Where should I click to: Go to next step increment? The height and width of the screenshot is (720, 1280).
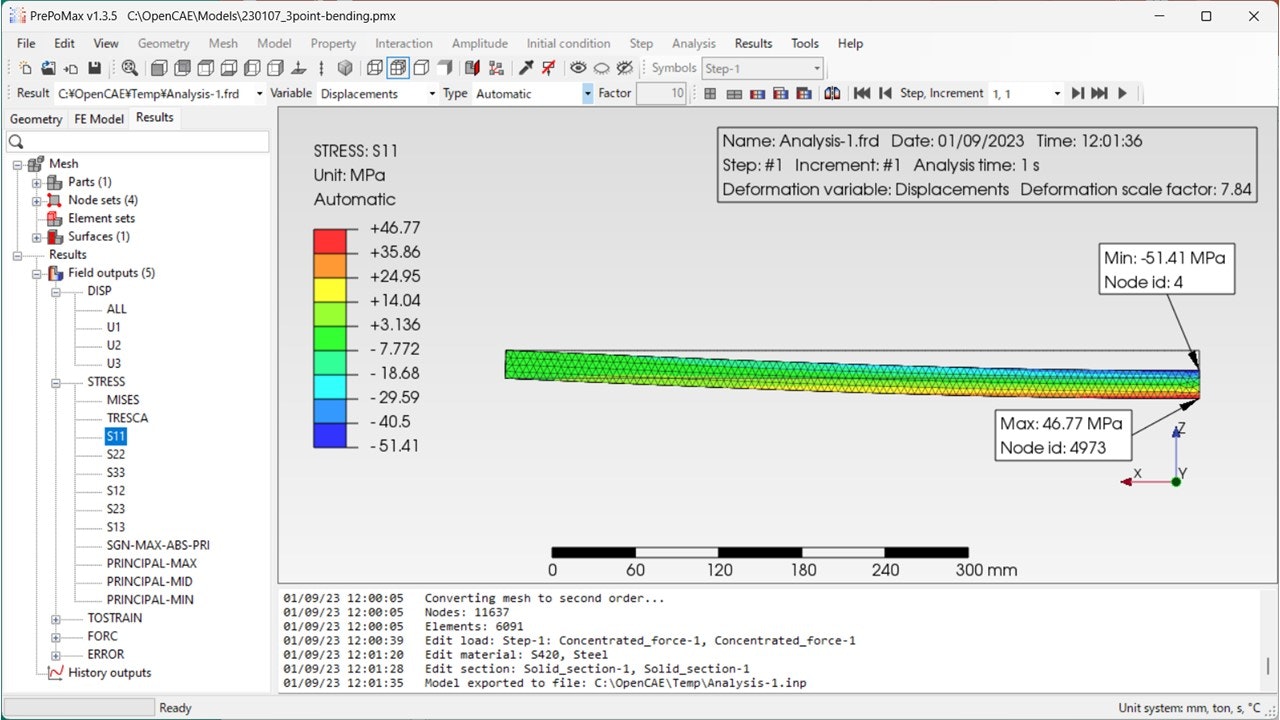tap(1077, 93)
